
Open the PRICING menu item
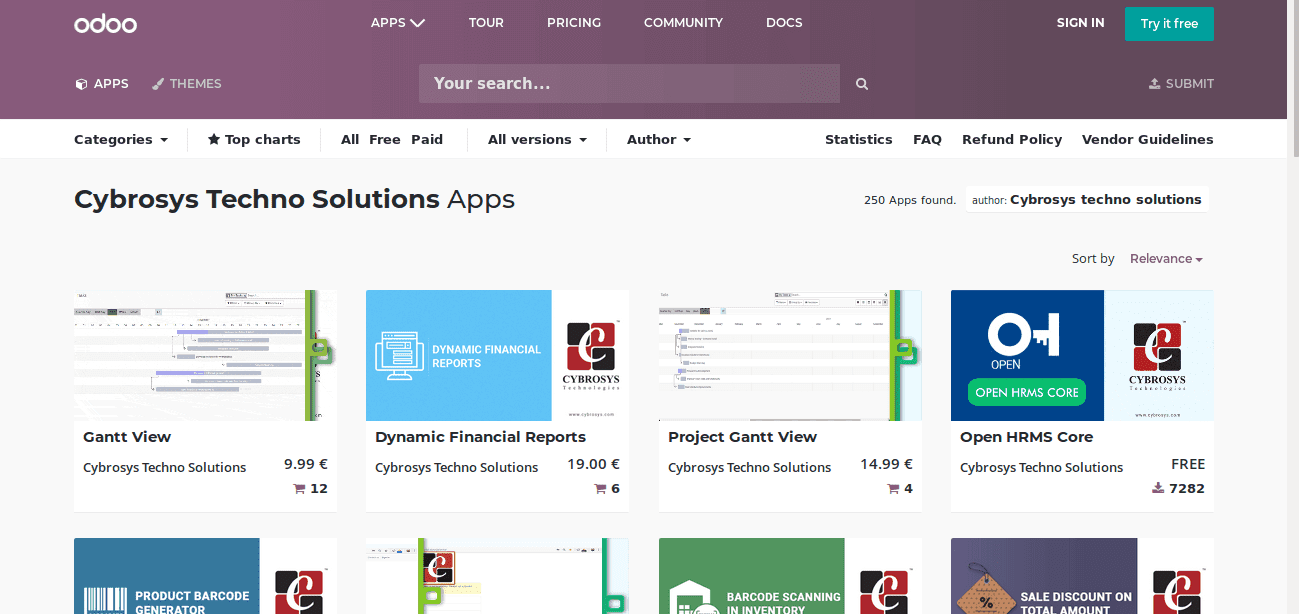pos(574,23)
